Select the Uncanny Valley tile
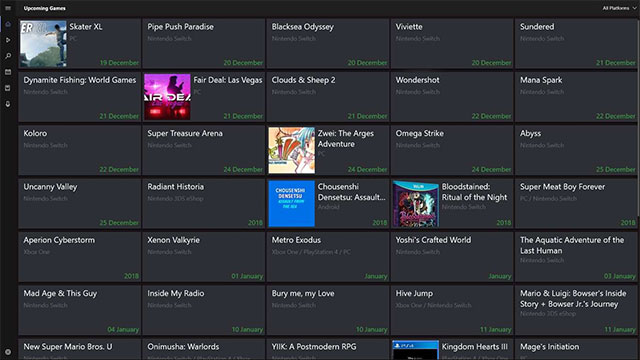The width and height of the screenshot is (640, 360). pyautogui.click(x=80, y=204)
